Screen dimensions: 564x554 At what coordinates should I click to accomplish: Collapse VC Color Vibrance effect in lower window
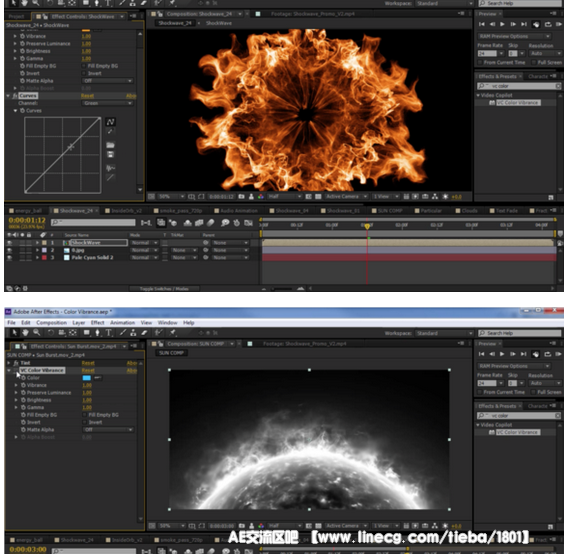click(9, 370)
